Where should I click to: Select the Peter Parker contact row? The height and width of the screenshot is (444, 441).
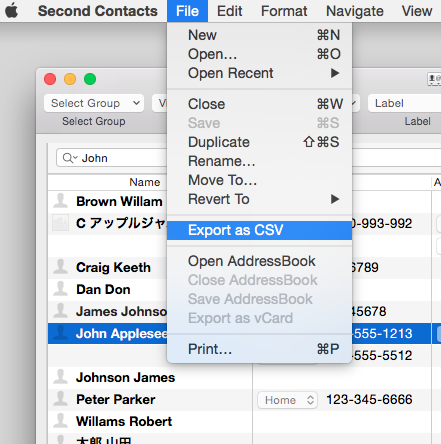tap(150, 399)
